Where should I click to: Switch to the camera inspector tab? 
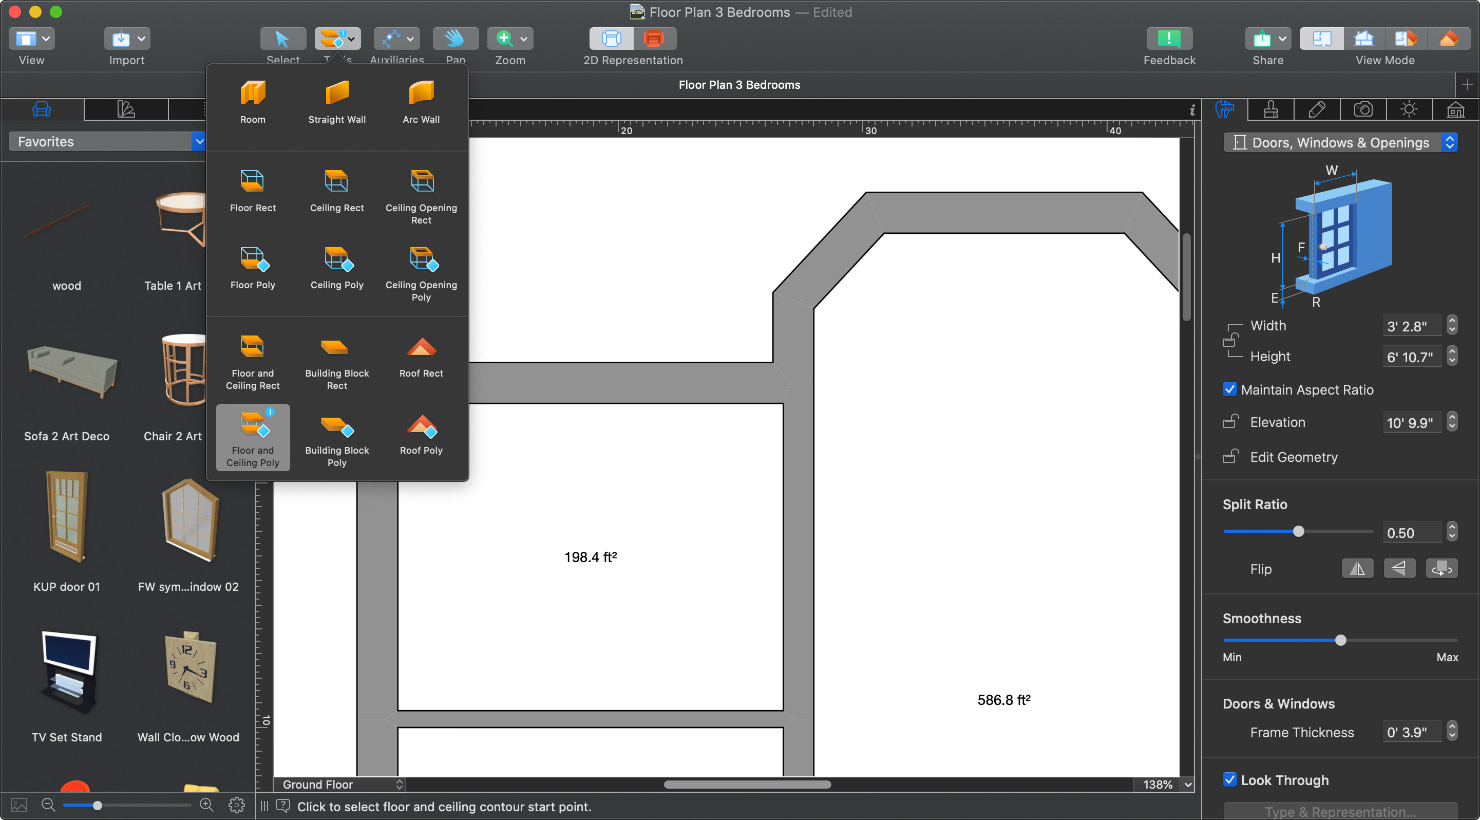click(1364, 109)
